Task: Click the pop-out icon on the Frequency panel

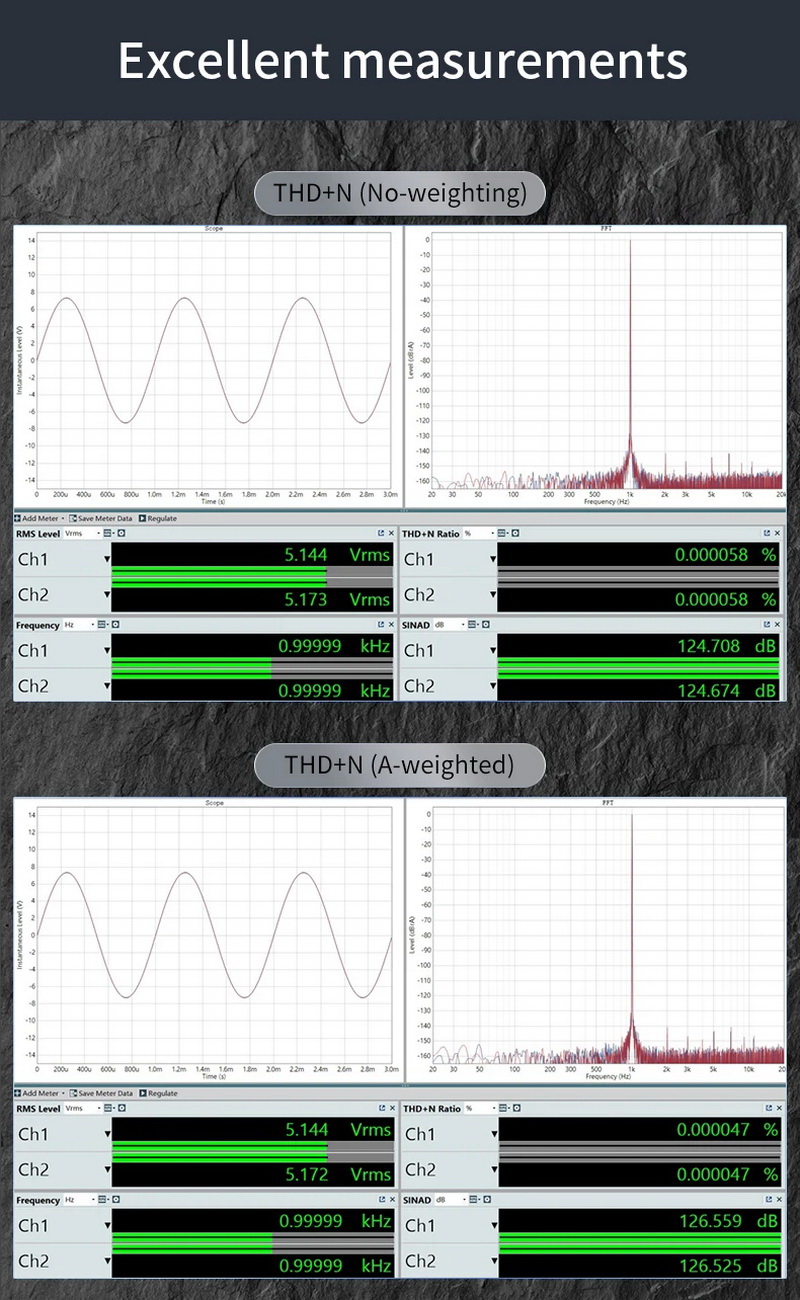Action: (379, 625)
